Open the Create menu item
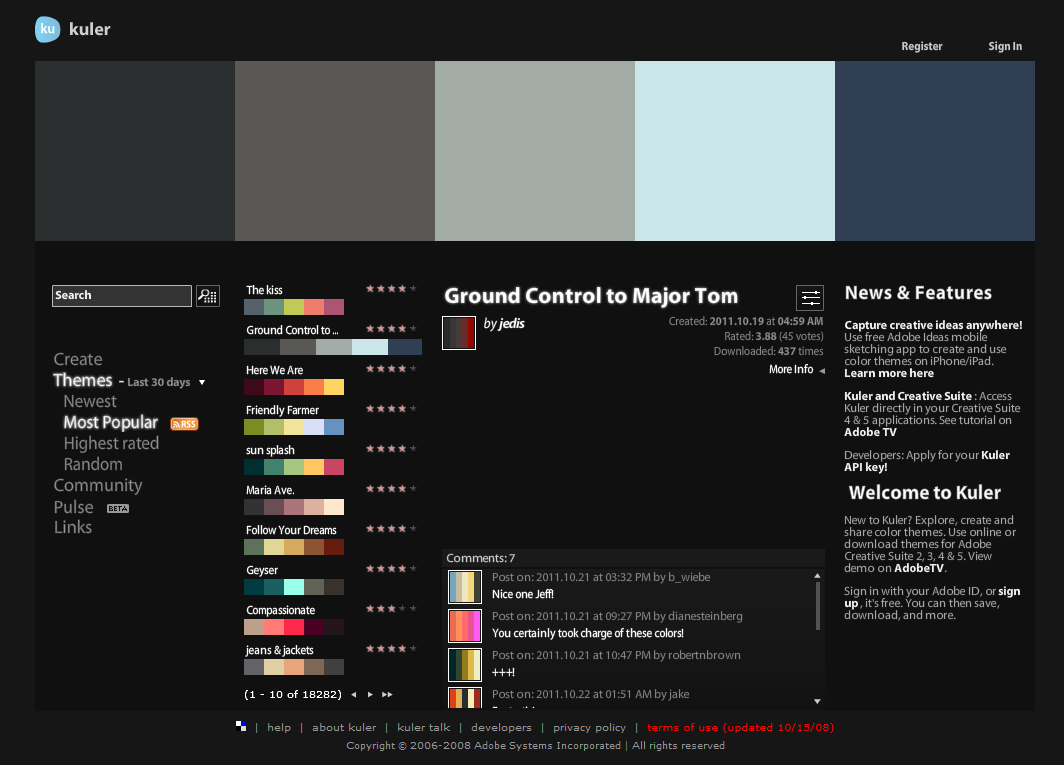Image resolution: width=1064 pixels, height=765 pixels. (x=78, y=359)
